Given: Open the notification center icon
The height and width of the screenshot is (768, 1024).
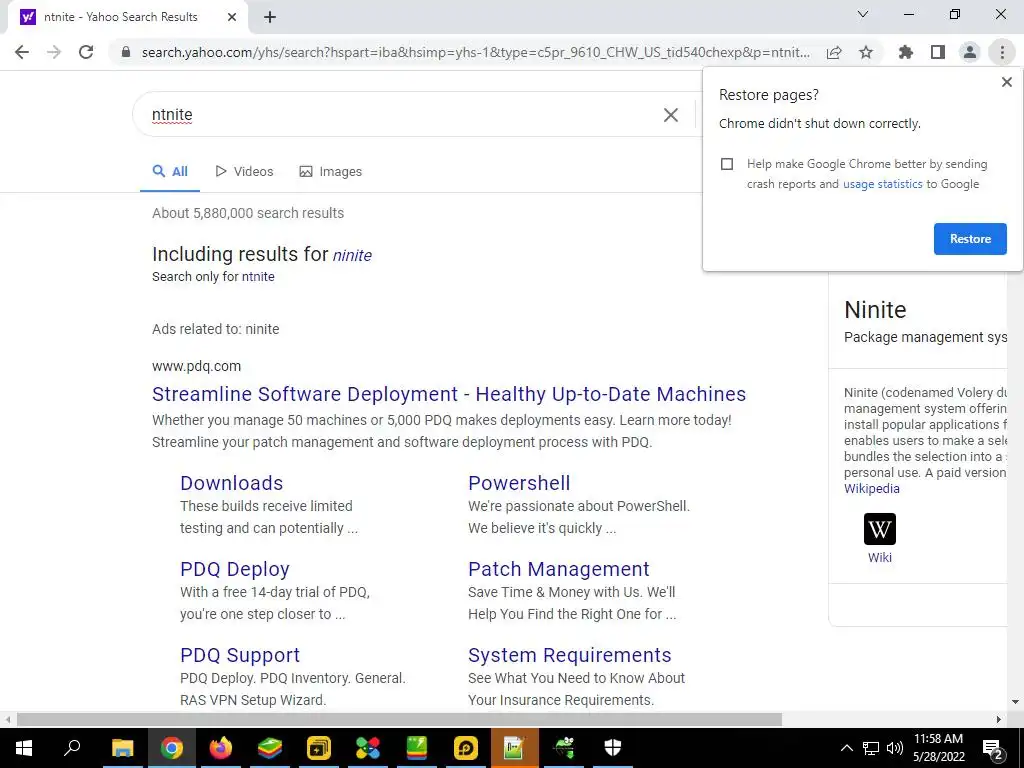Looking at the screenshot, I should 993,748.
